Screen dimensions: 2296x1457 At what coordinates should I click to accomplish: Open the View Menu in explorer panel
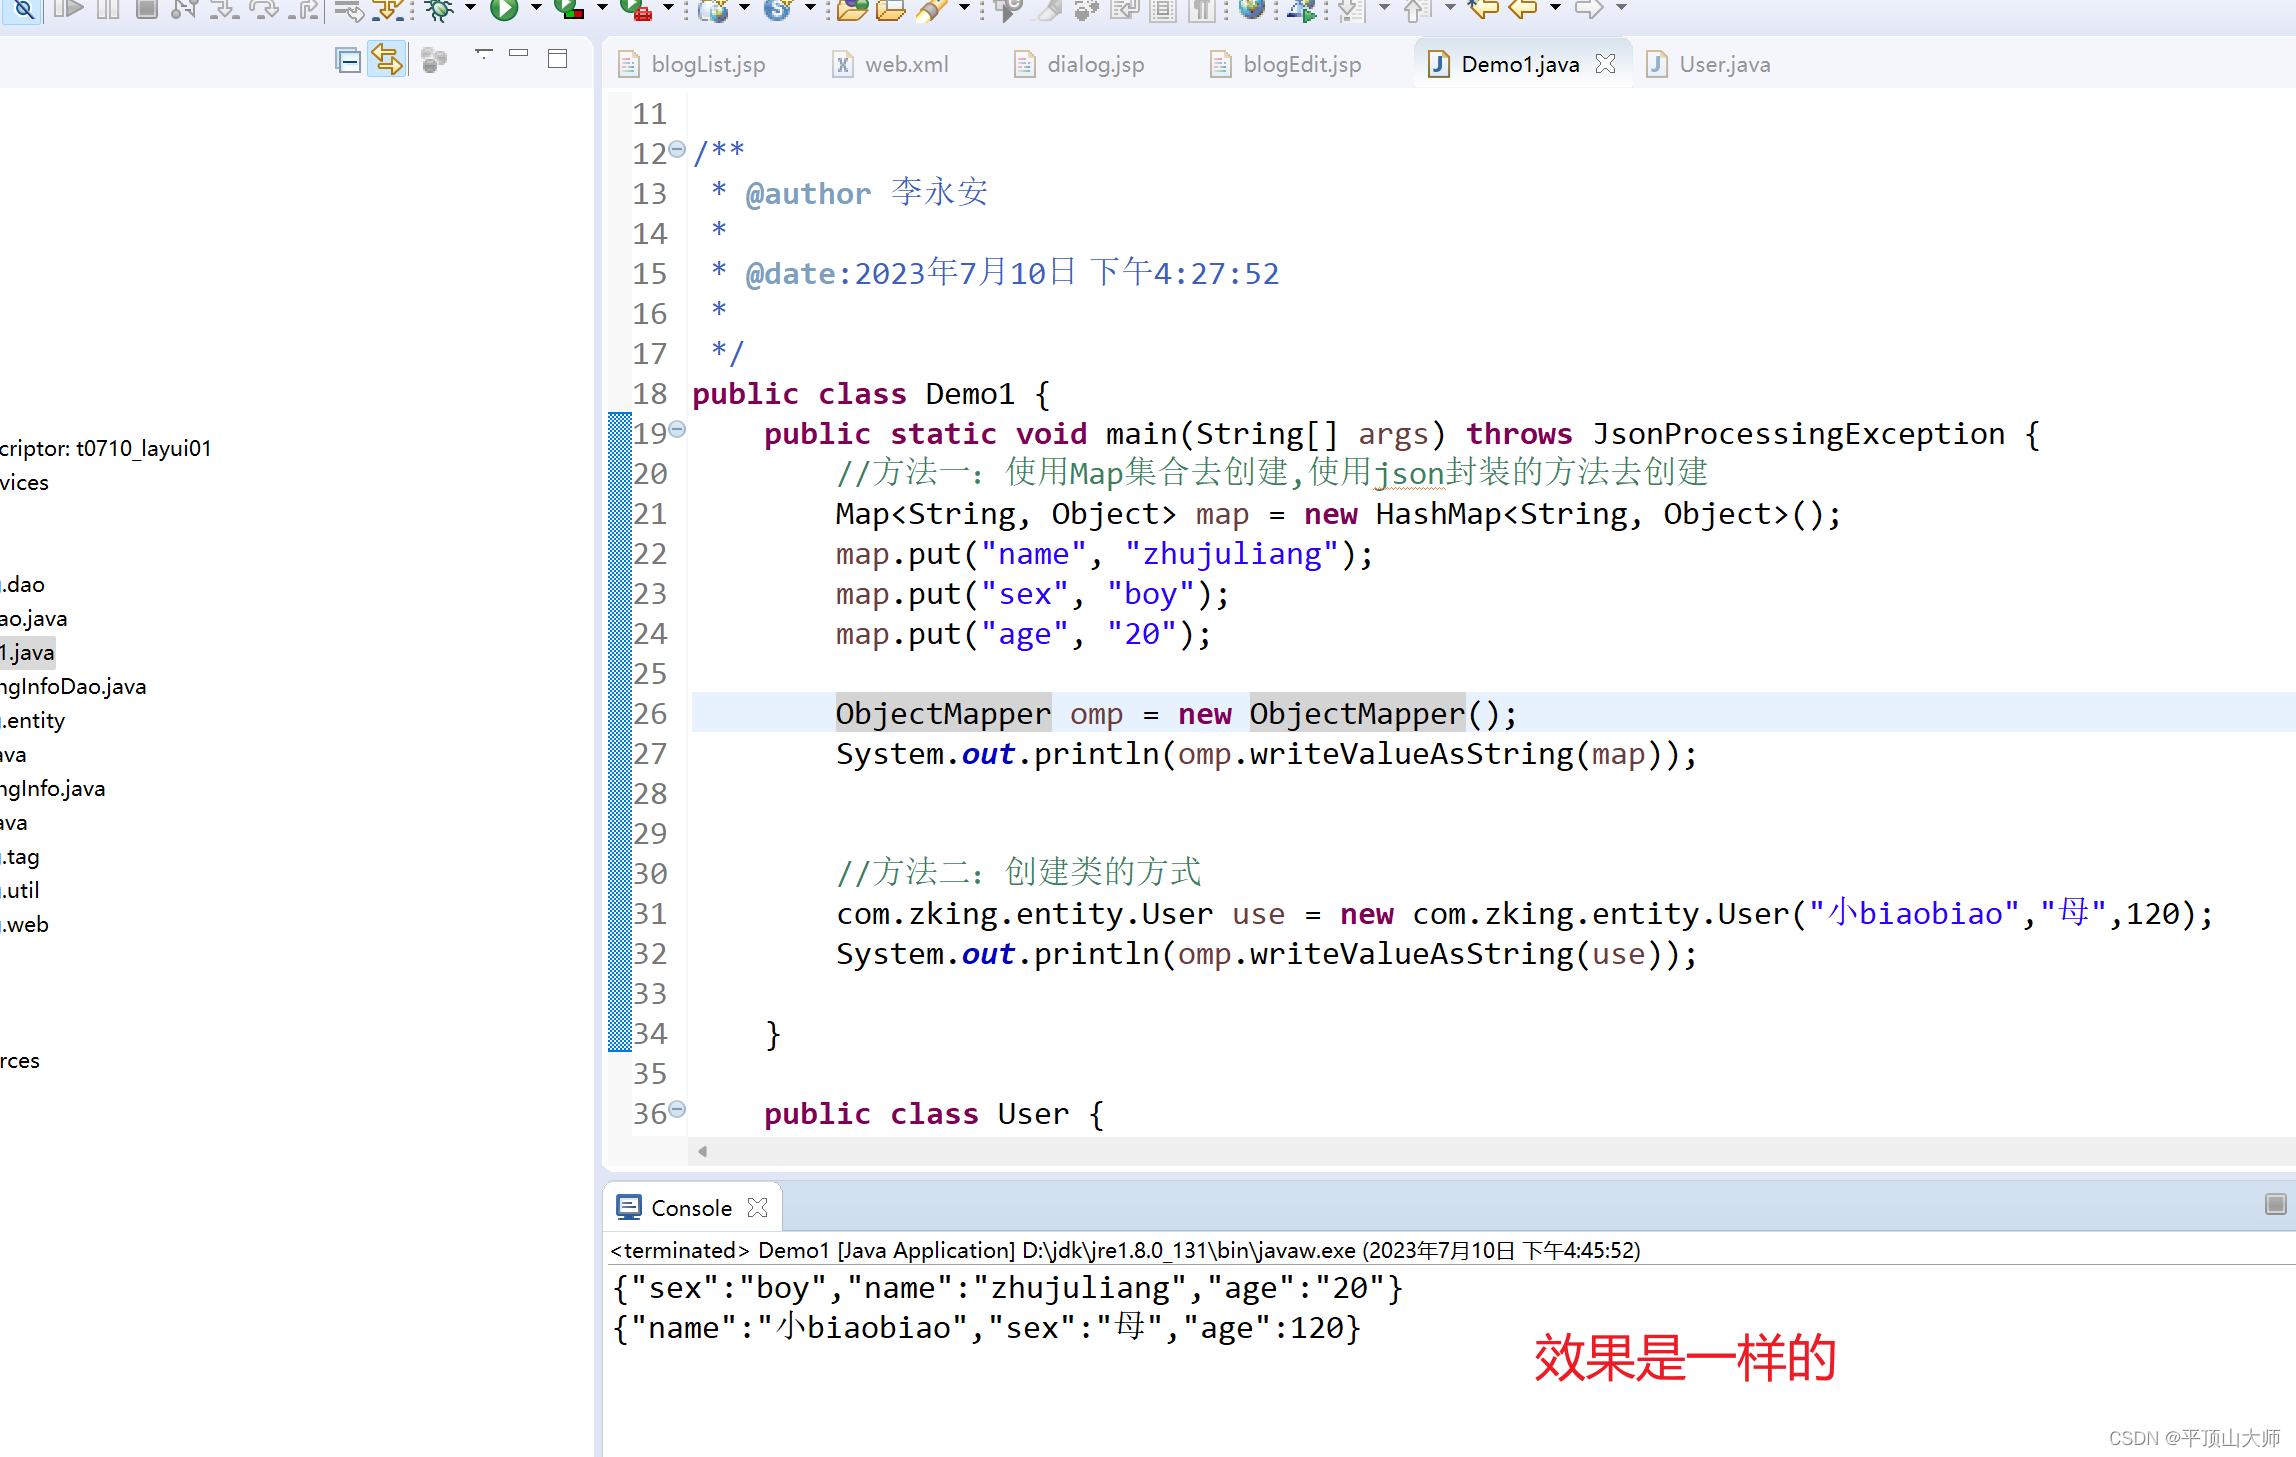[483, 55]
